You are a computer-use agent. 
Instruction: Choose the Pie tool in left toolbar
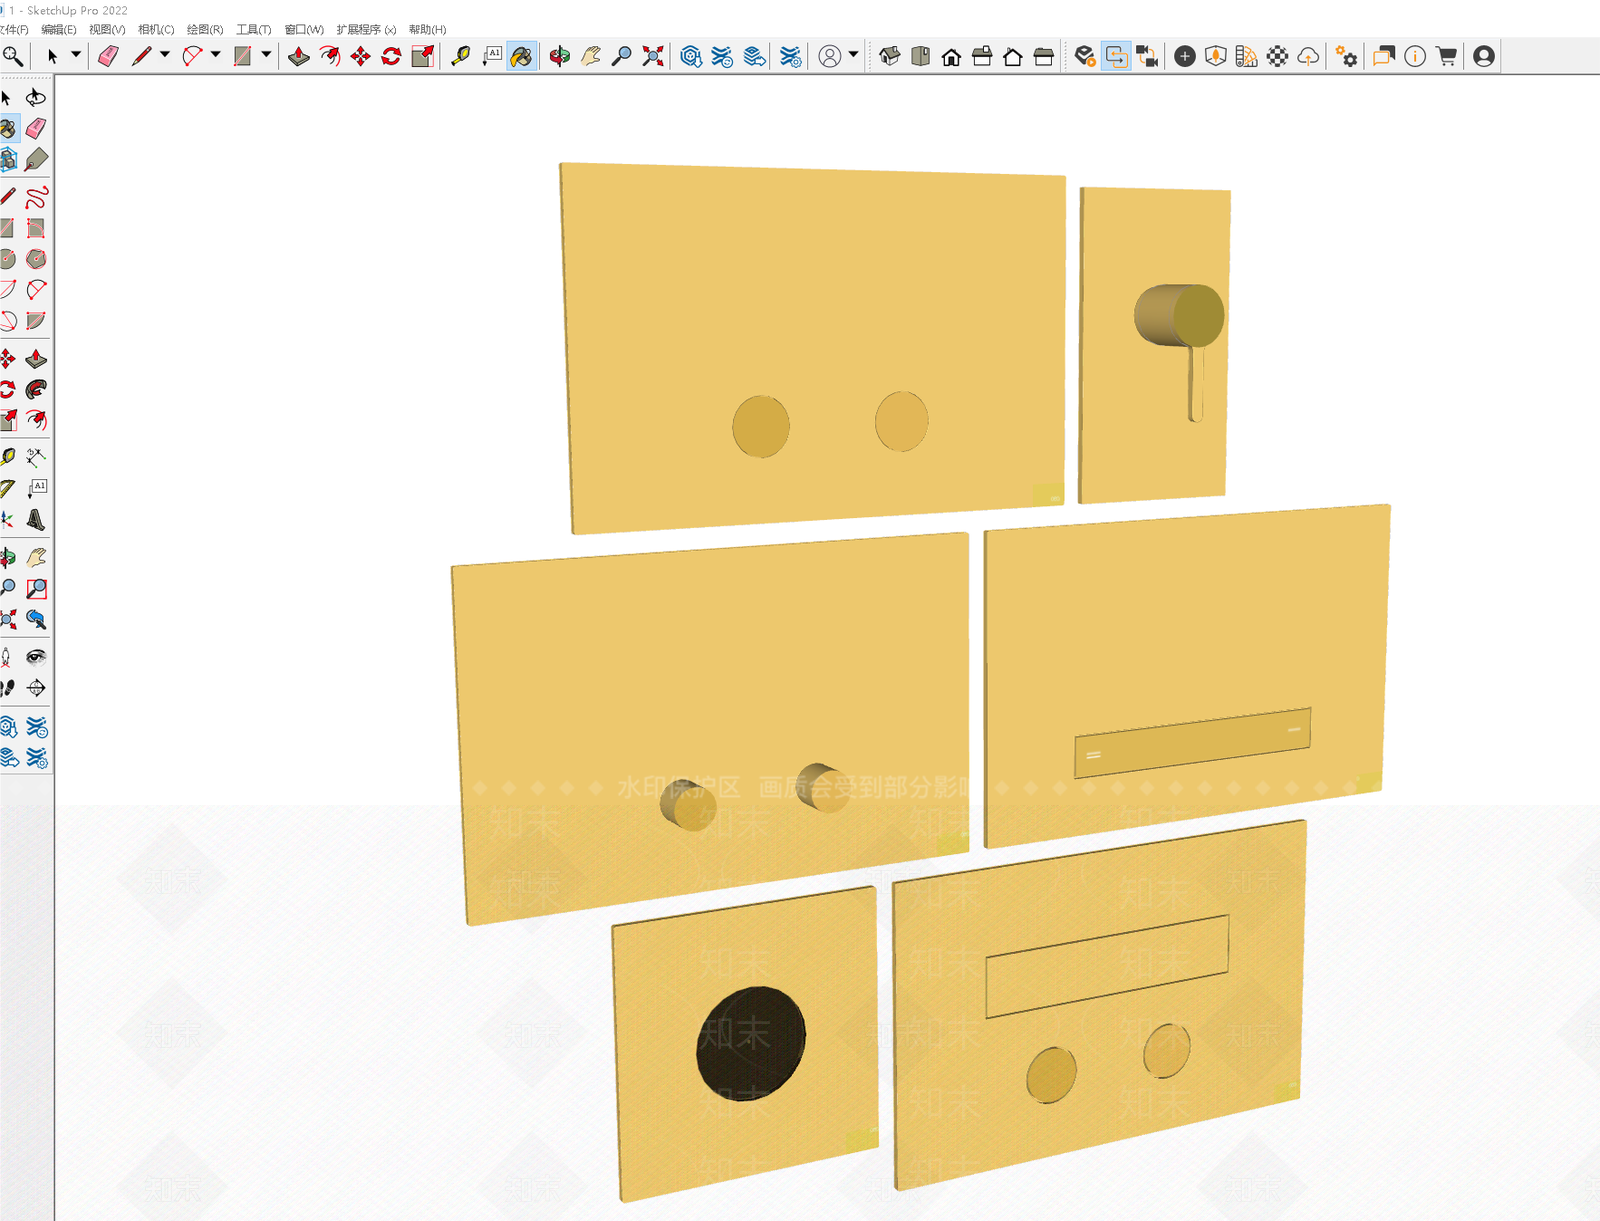click(36, 321)
